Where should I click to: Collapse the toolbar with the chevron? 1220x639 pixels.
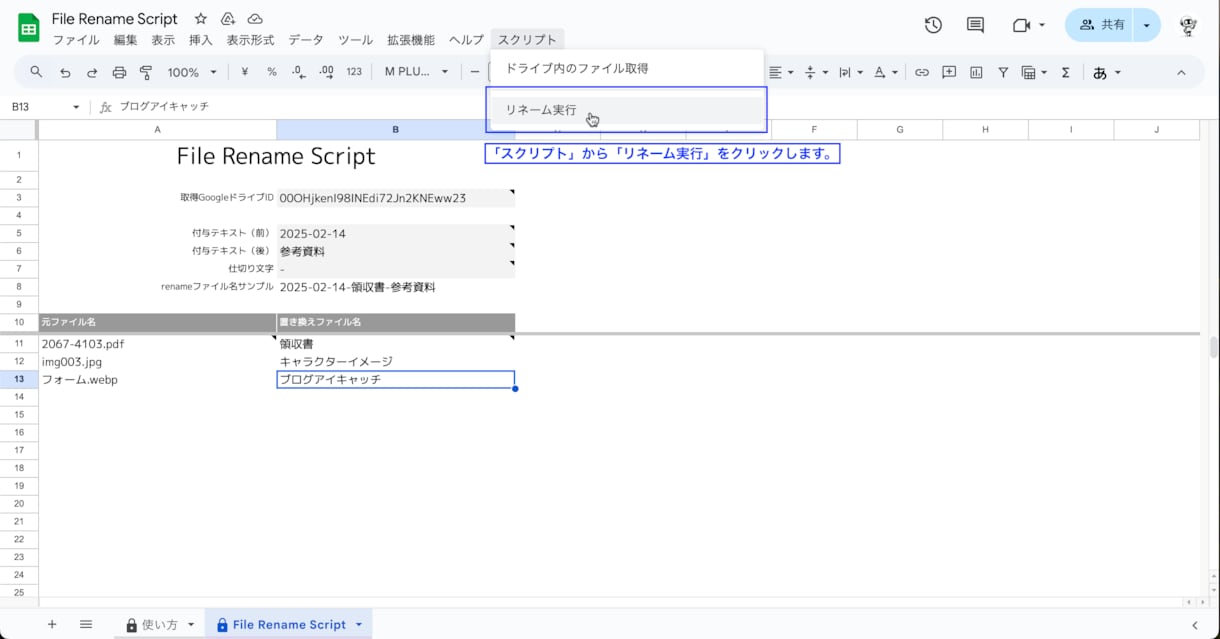[1181, 72]
